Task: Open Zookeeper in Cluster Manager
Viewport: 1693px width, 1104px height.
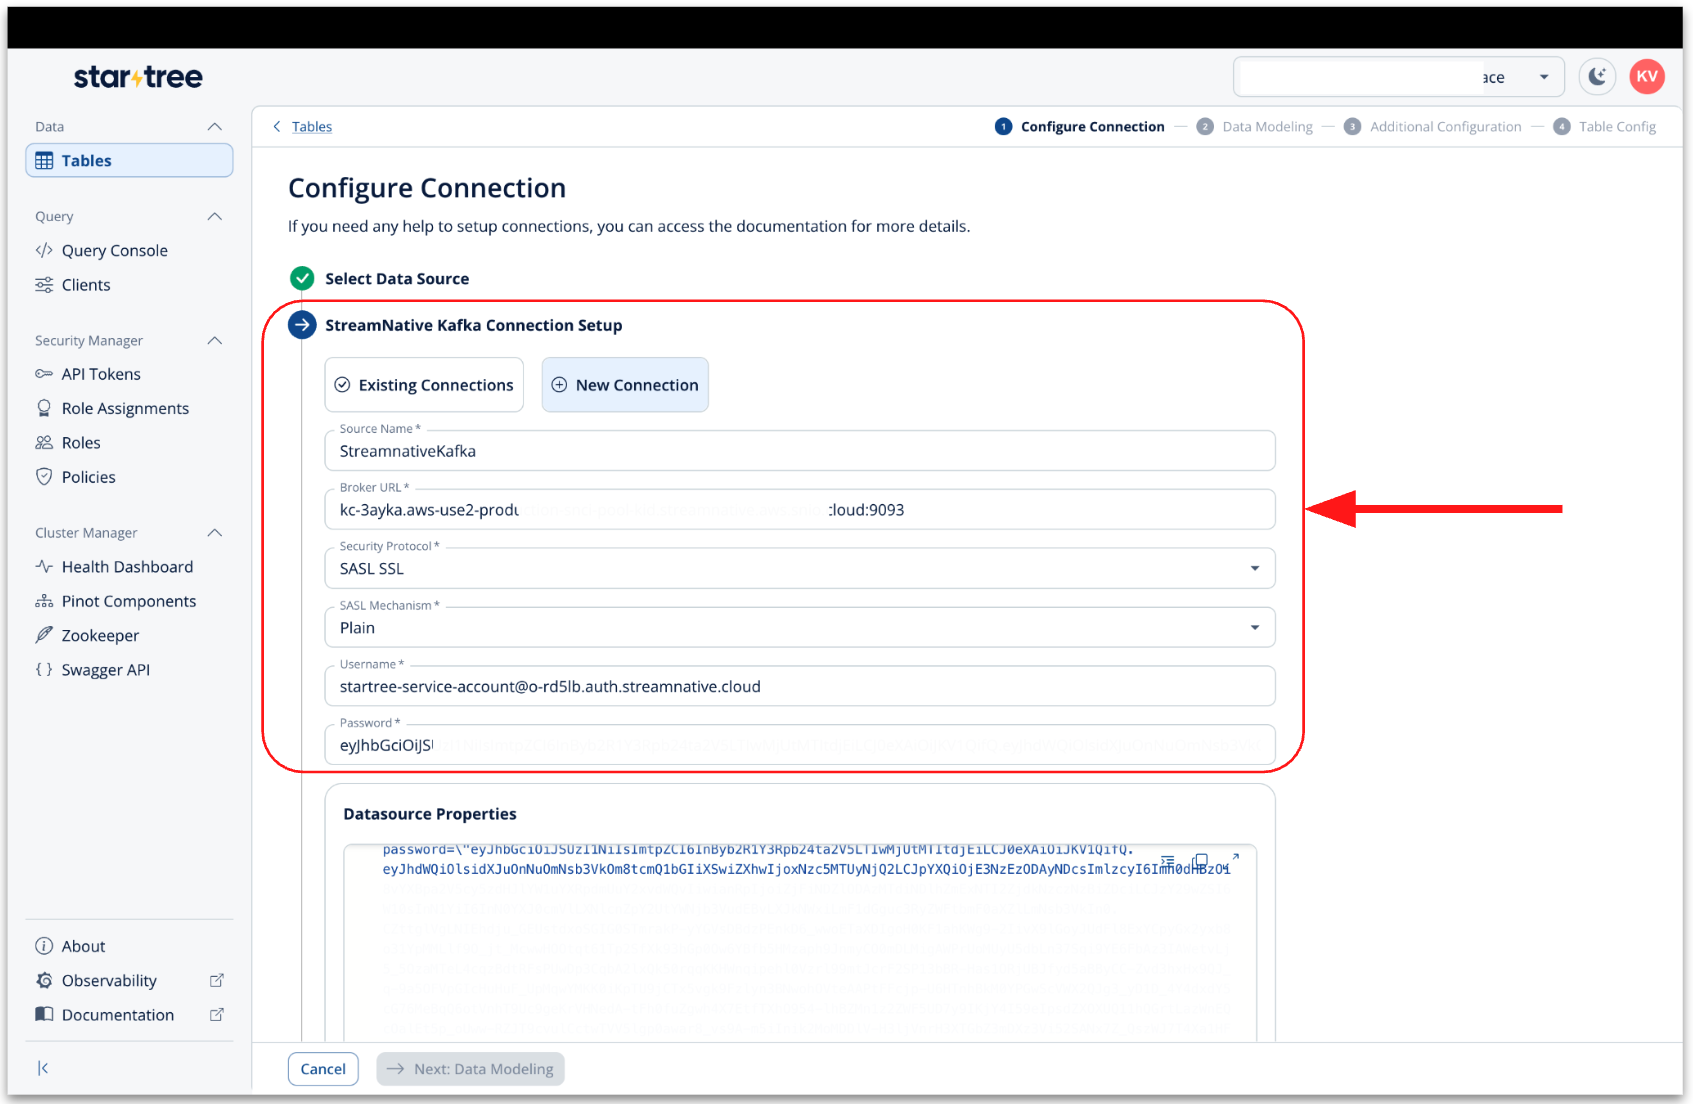Action: tap(100, 636)
